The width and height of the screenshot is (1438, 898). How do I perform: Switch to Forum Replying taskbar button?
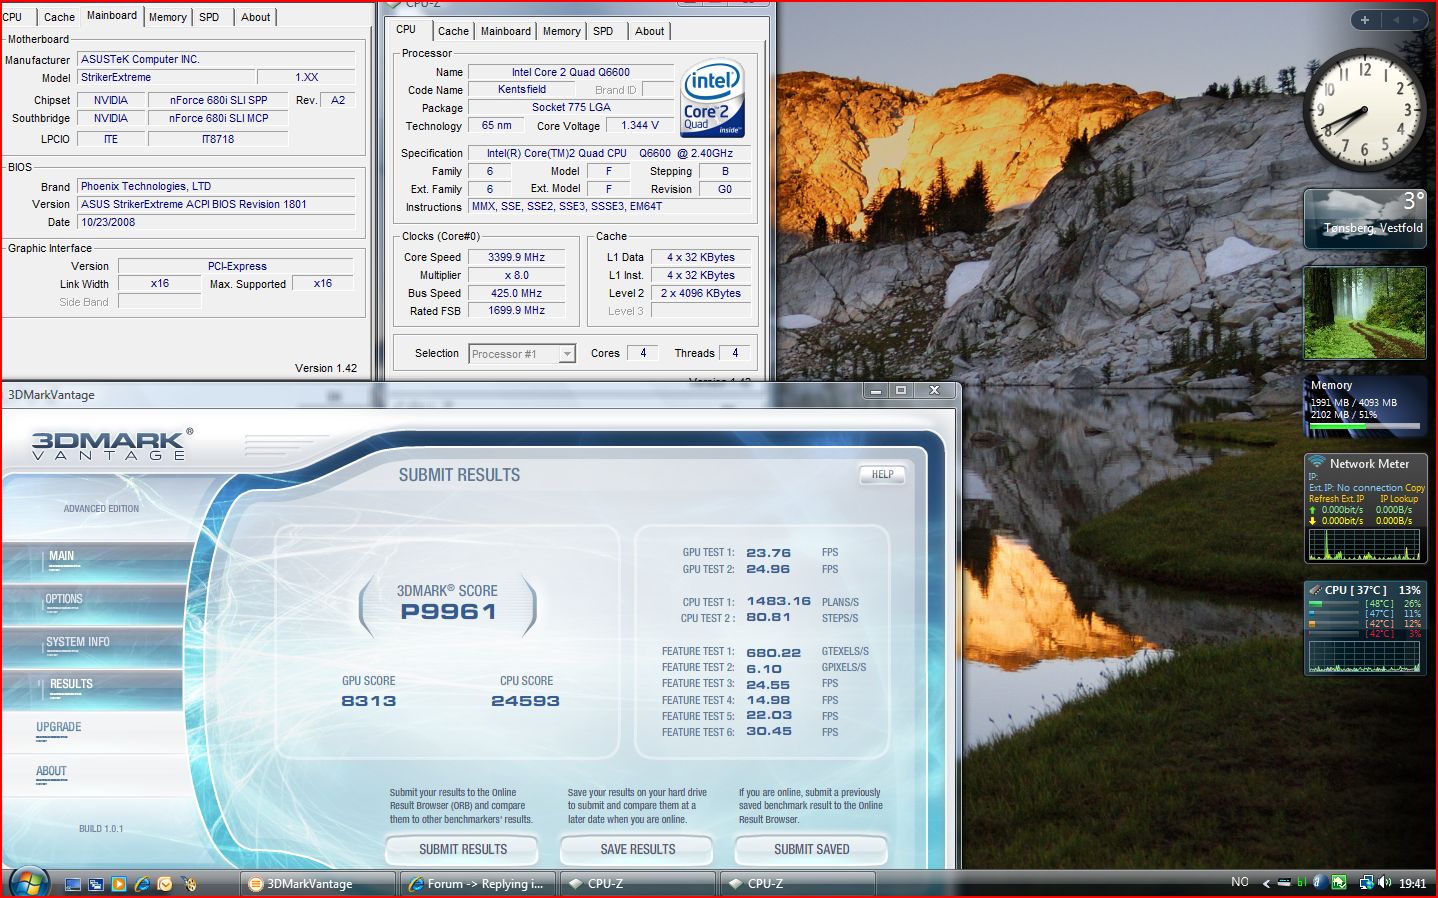pyautogui.click(x=478, y=884)
